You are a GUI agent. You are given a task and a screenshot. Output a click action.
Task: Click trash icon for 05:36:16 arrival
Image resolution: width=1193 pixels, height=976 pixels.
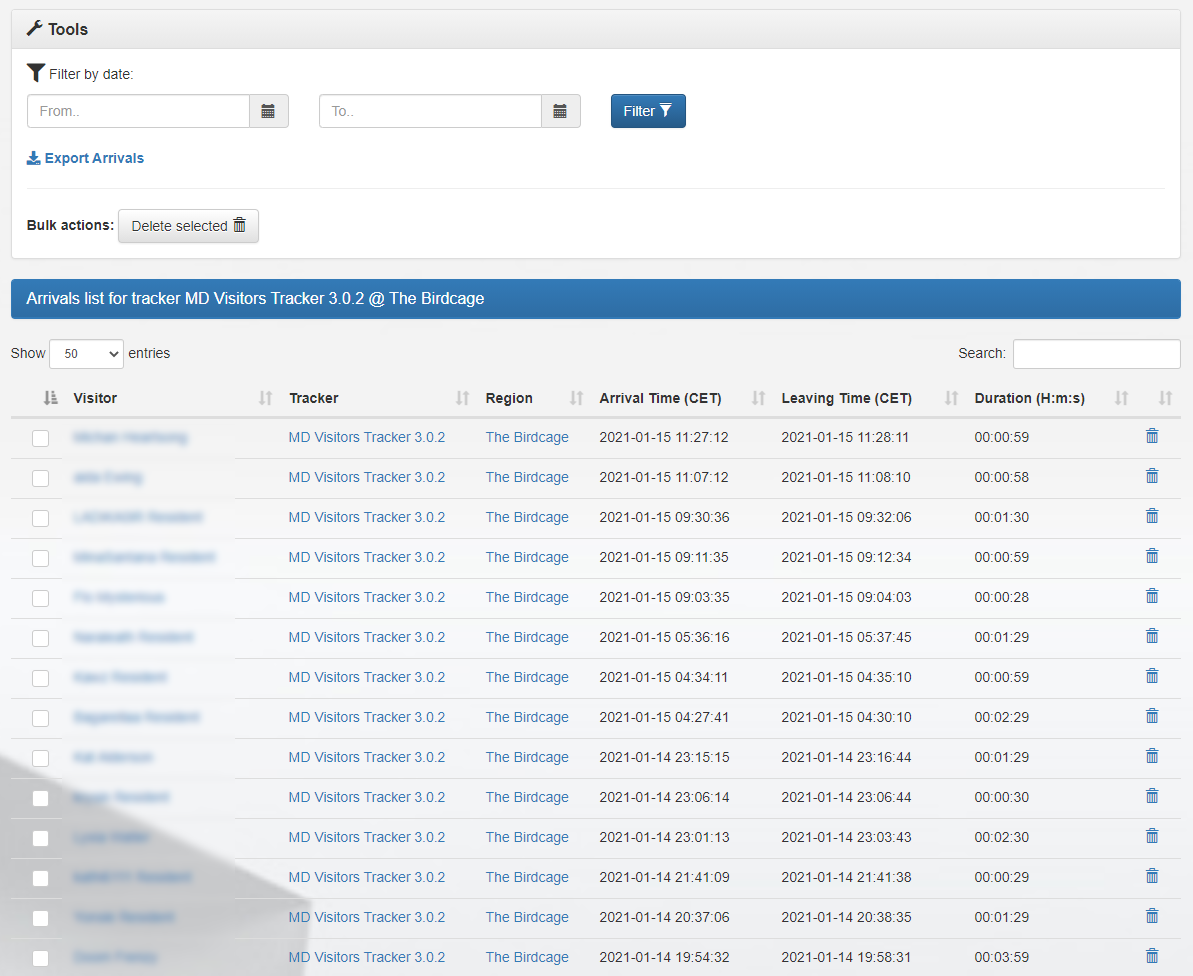1151,636
